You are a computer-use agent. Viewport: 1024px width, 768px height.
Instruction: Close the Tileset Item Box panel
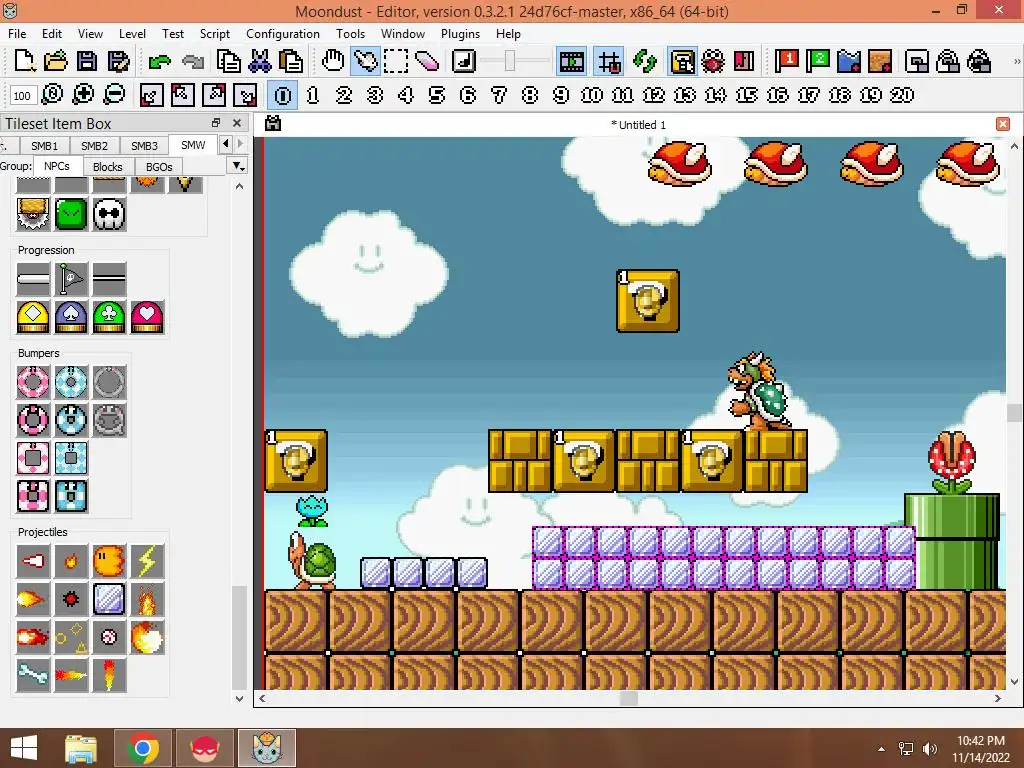237,123
